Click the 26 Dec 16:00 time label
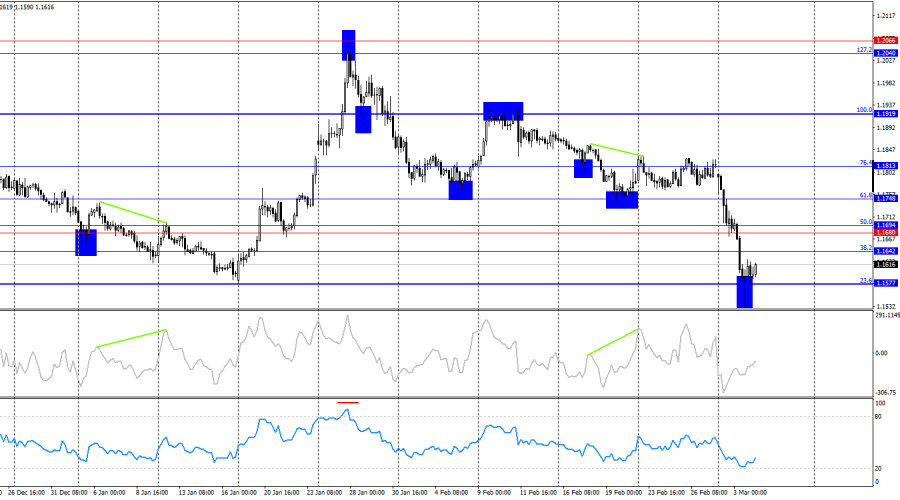The height and width of the screenshot is (500, 900). (27, 493)
